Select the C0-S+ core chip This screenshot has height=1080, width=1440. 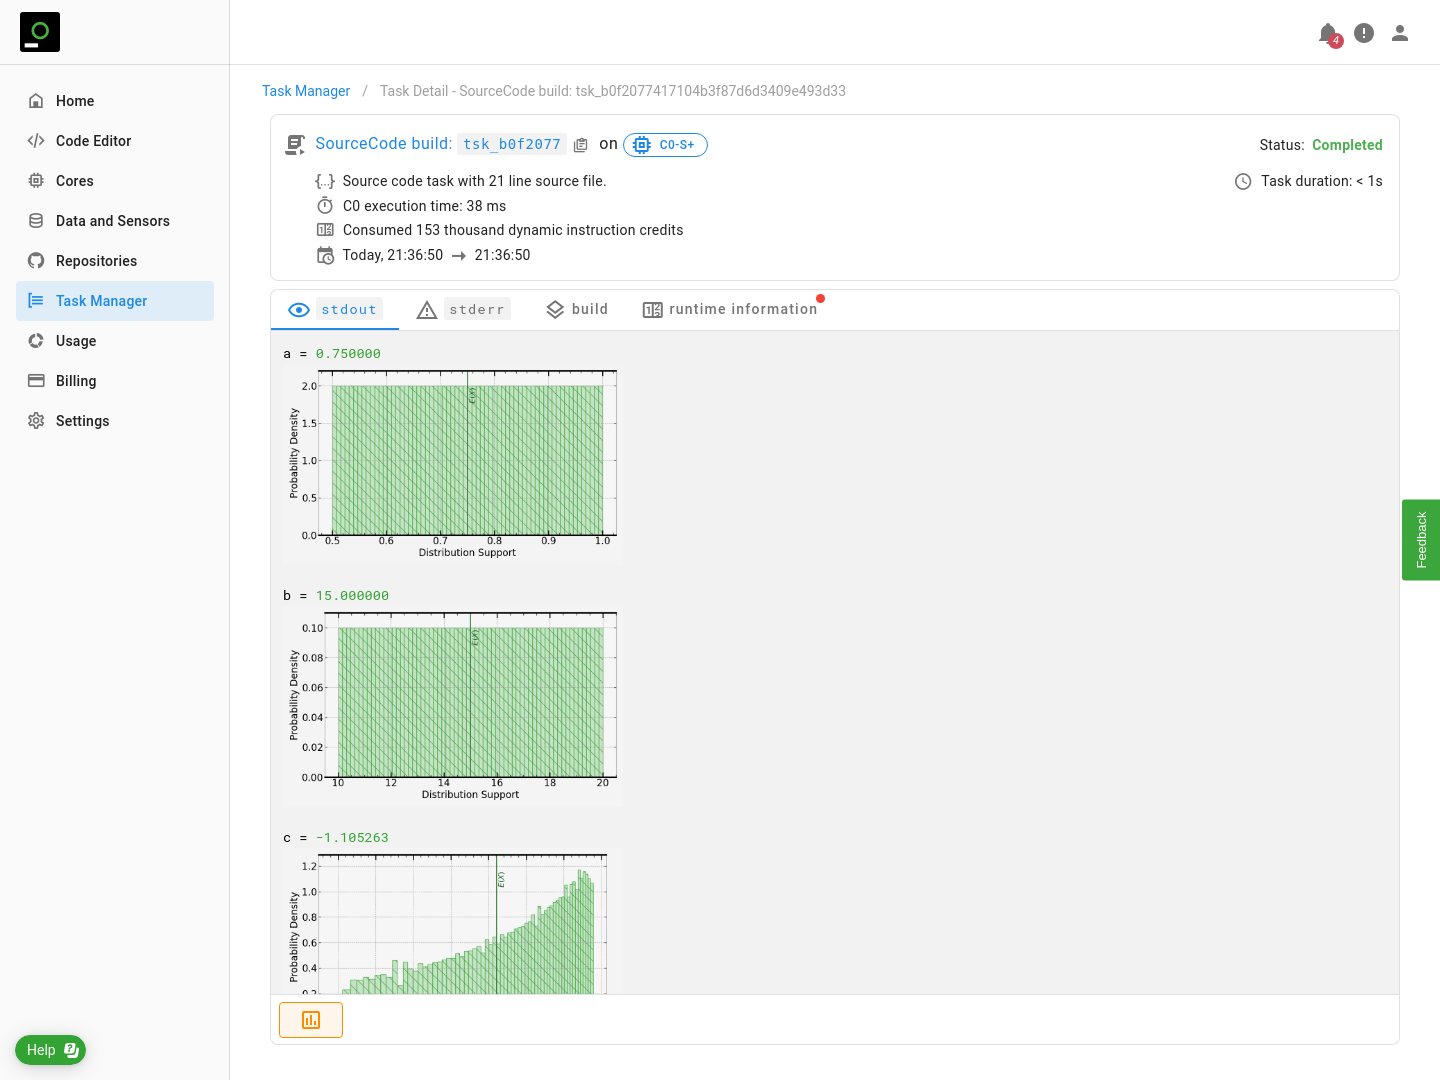tap(665, 145)
